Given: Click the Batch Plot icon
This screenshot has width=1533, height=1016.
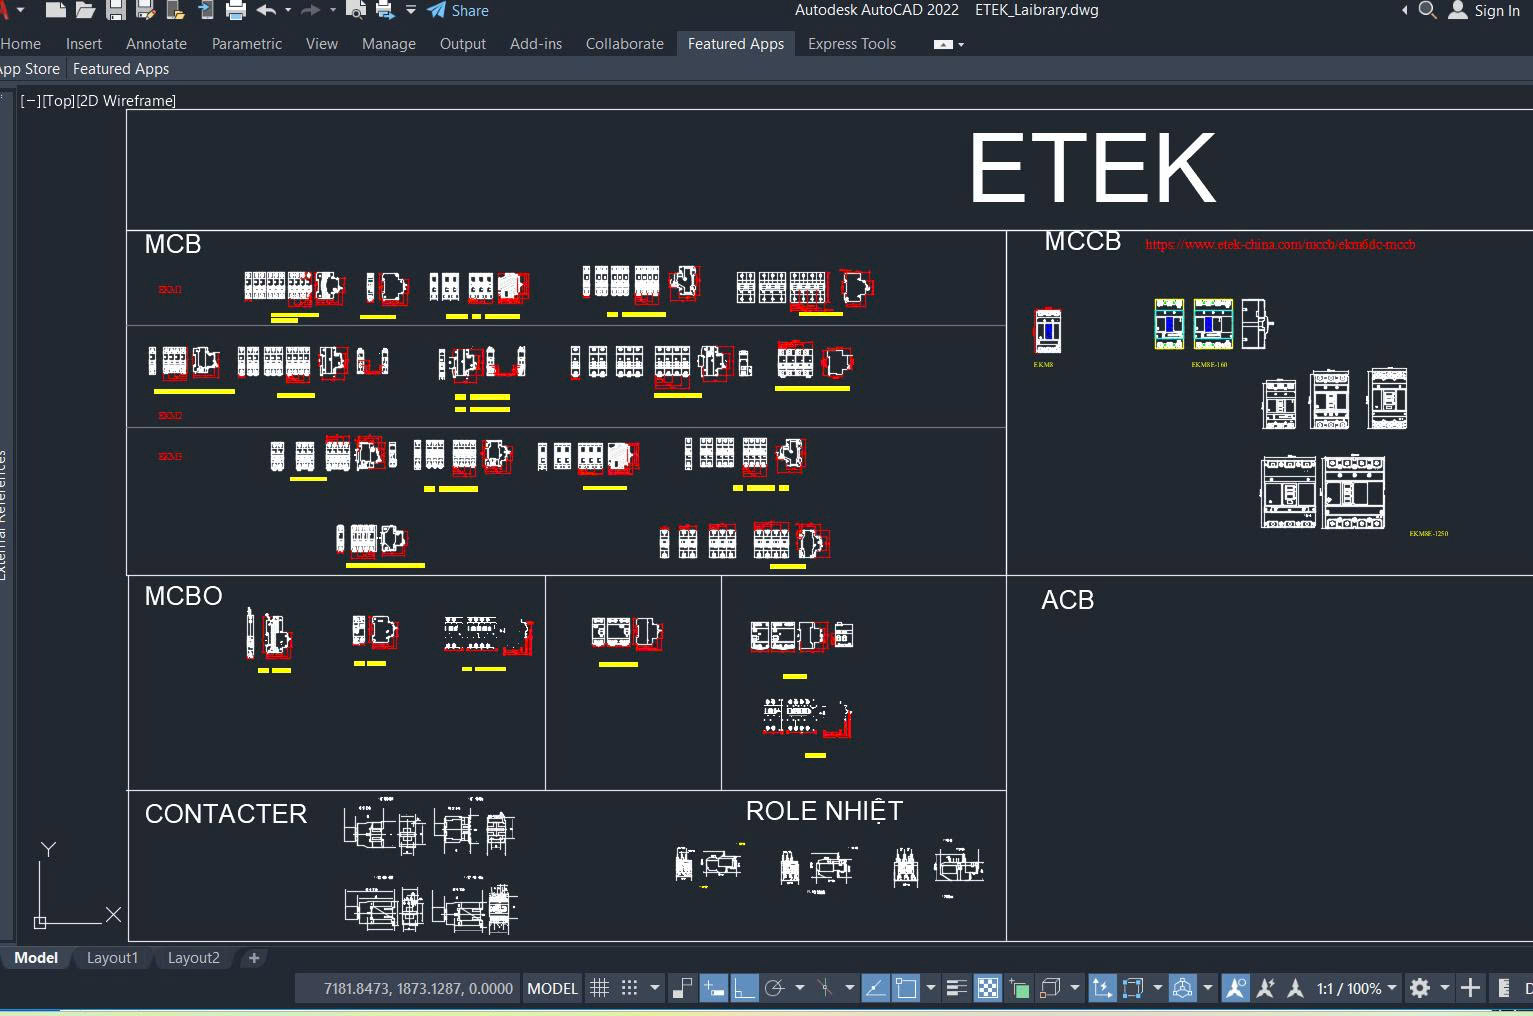Looking at the screenshot, I should click(385, 11).
